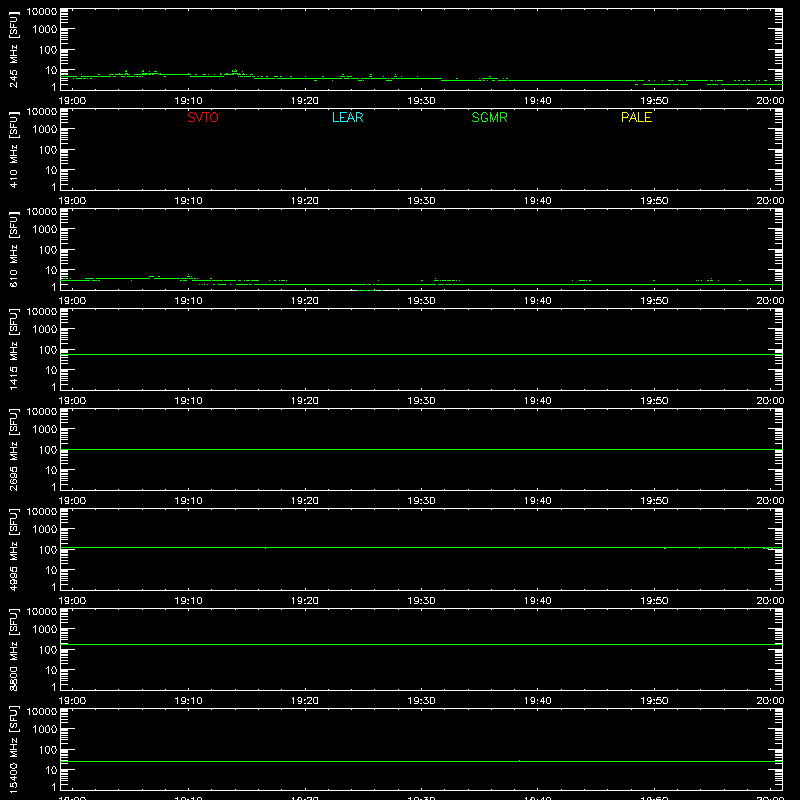Click the 19:00 tick under the 4995 MHz plot
800x800 pixels.
72,601
